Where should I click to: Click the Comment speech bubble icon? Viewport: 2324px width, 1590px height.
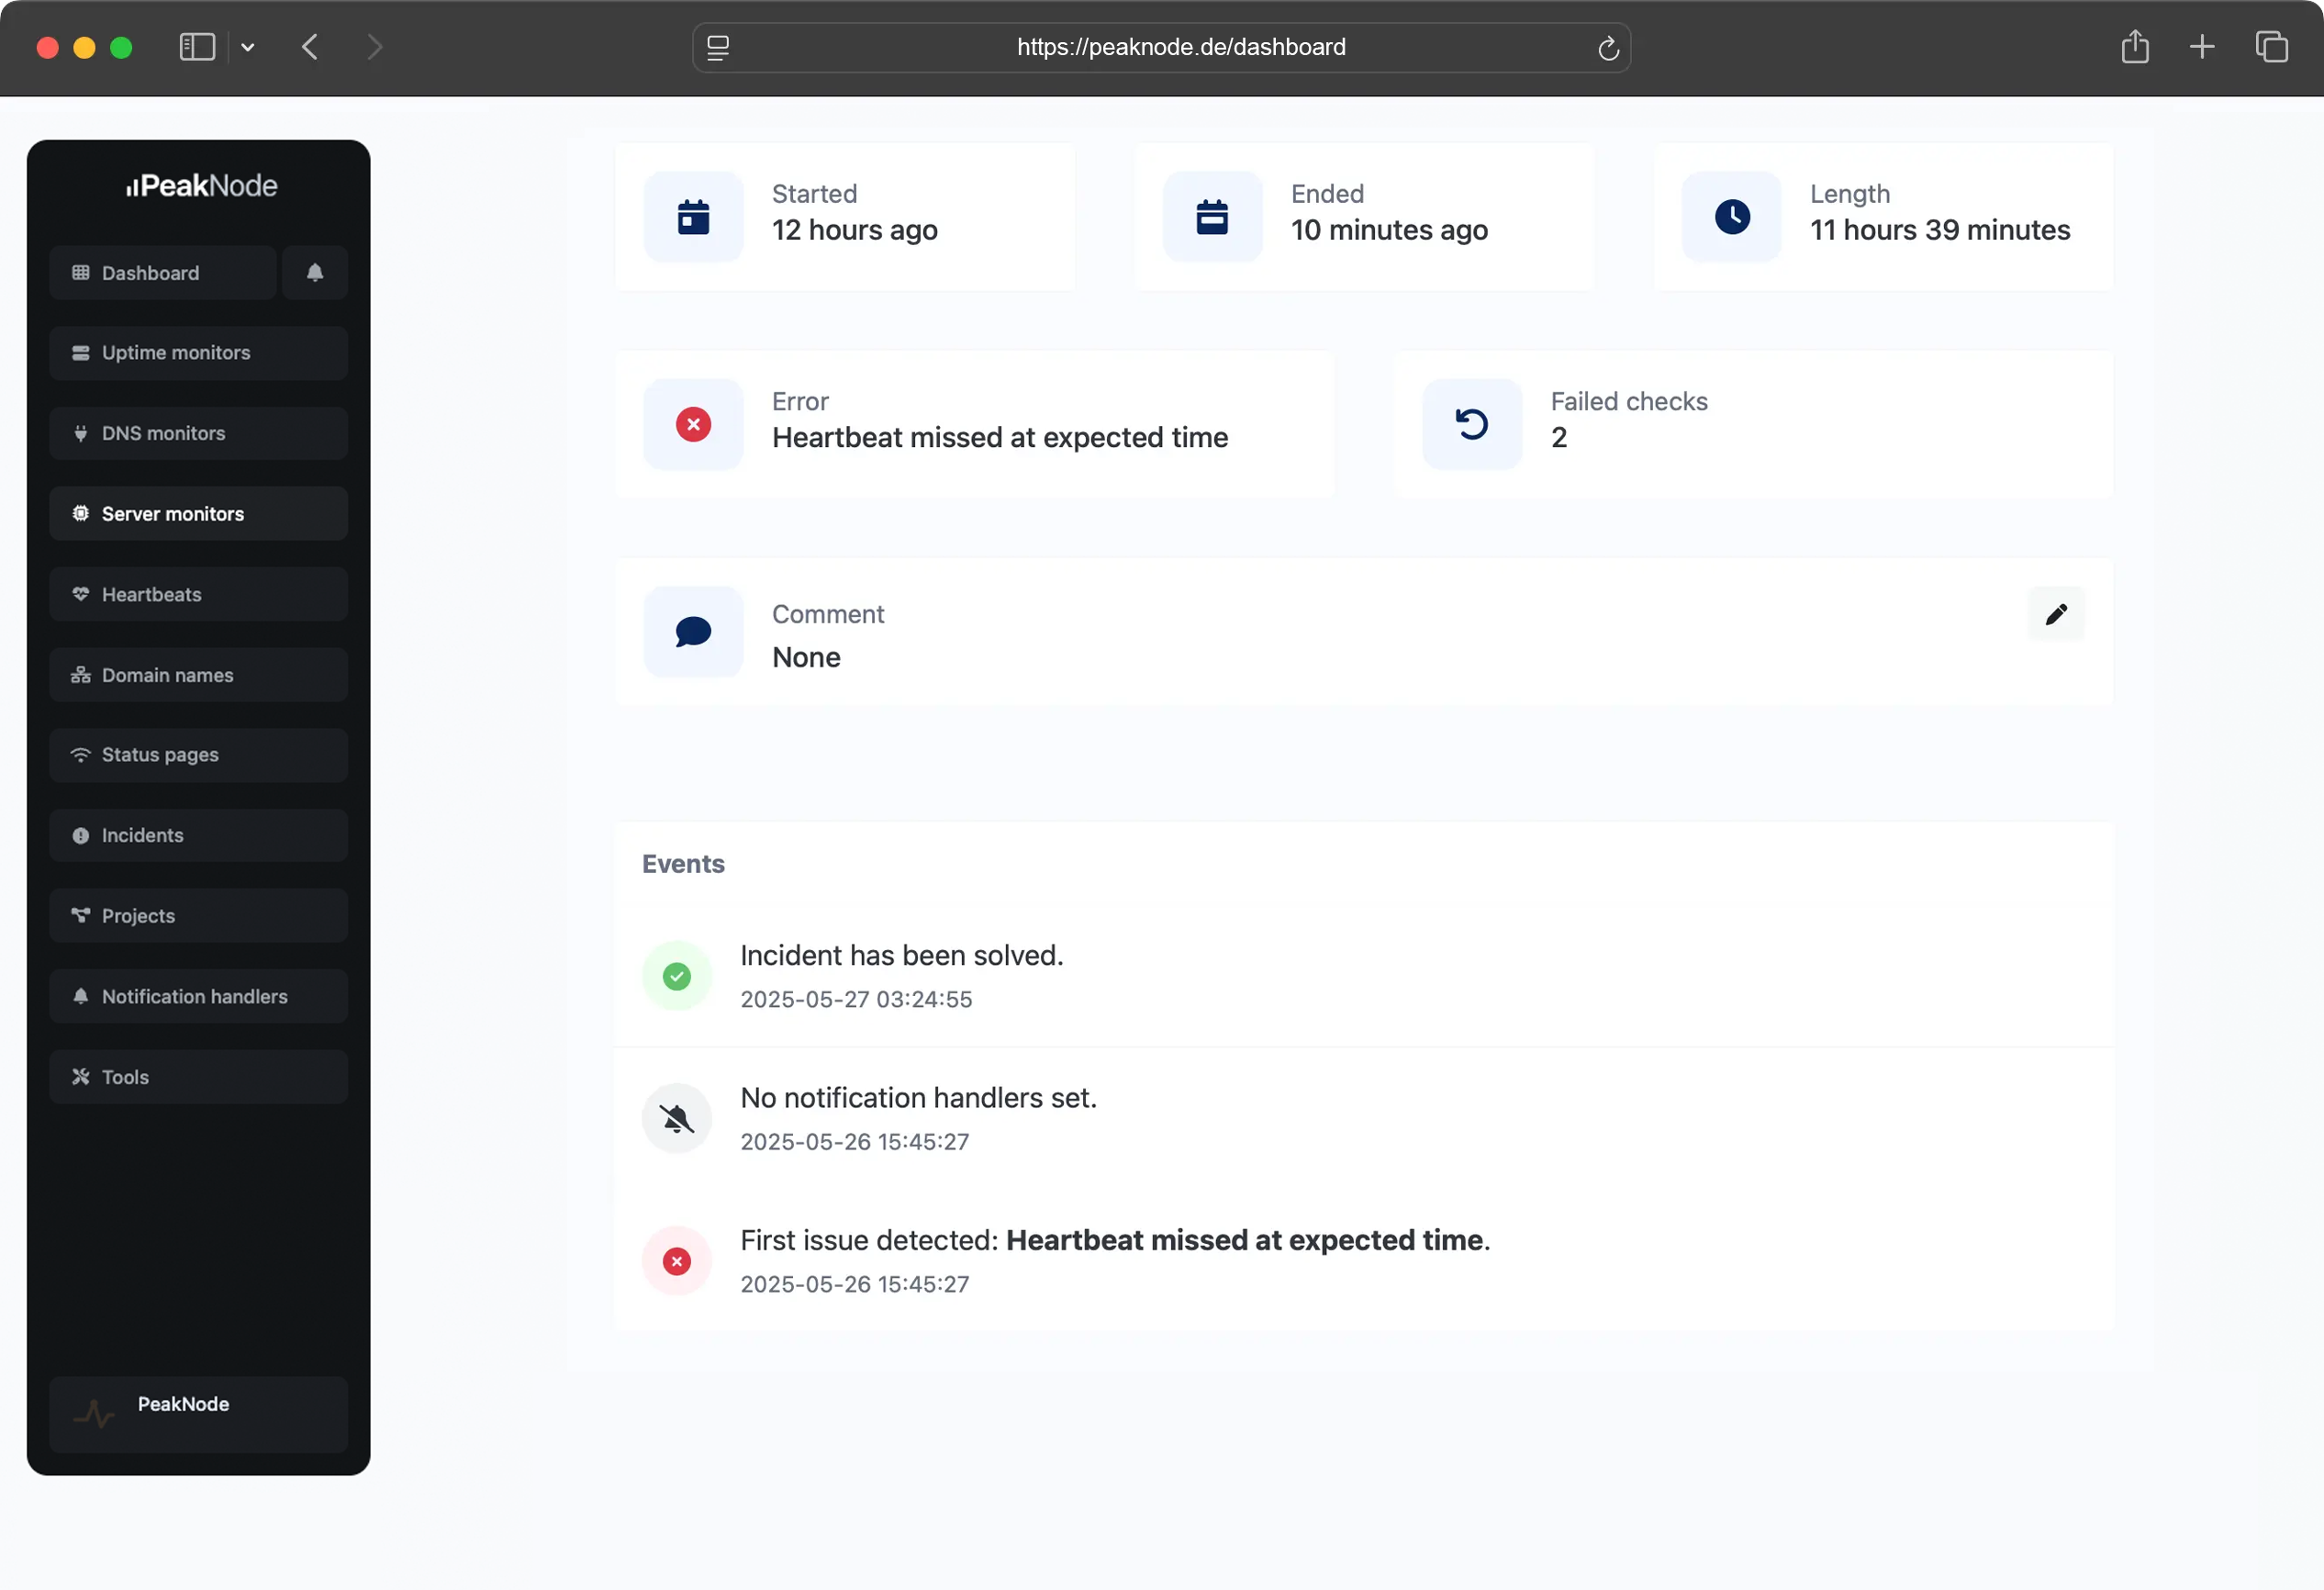[693, 632]
